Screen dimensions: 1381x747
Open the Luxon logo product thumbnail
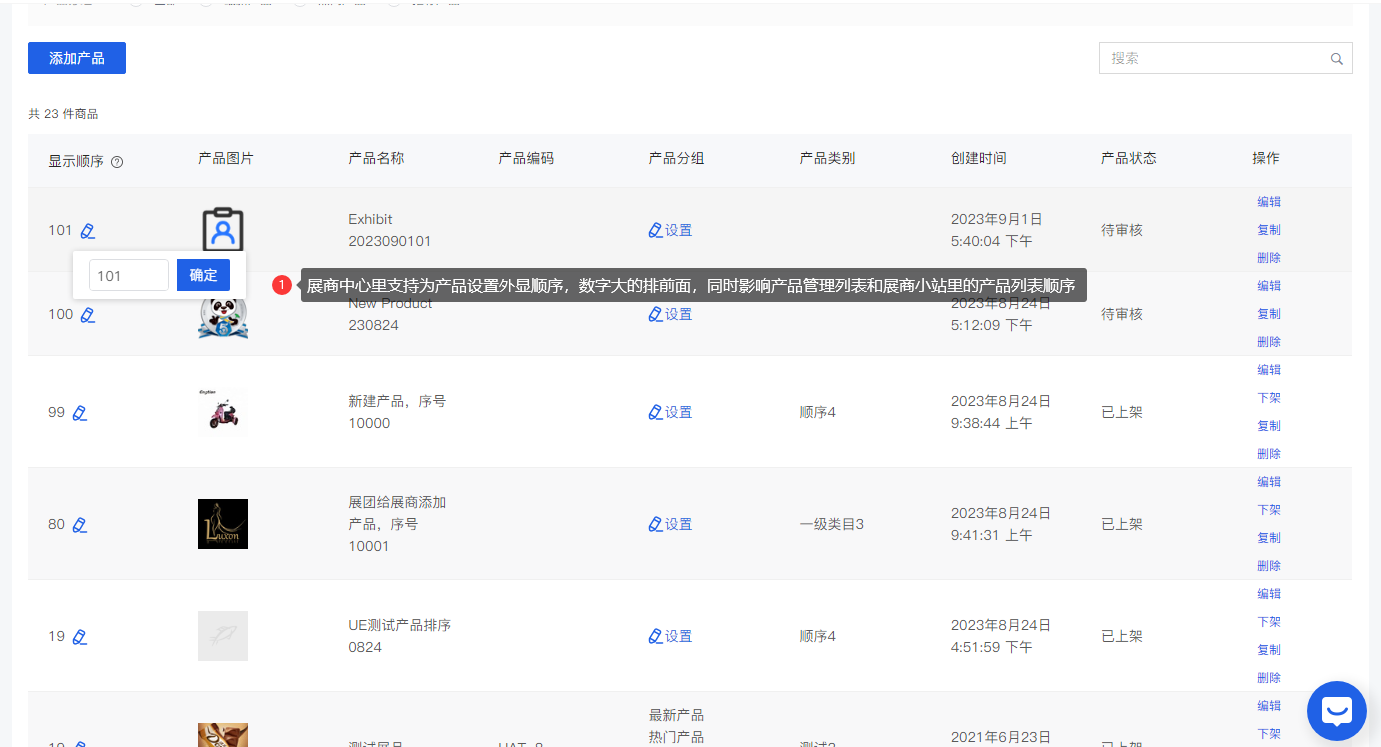223,524
